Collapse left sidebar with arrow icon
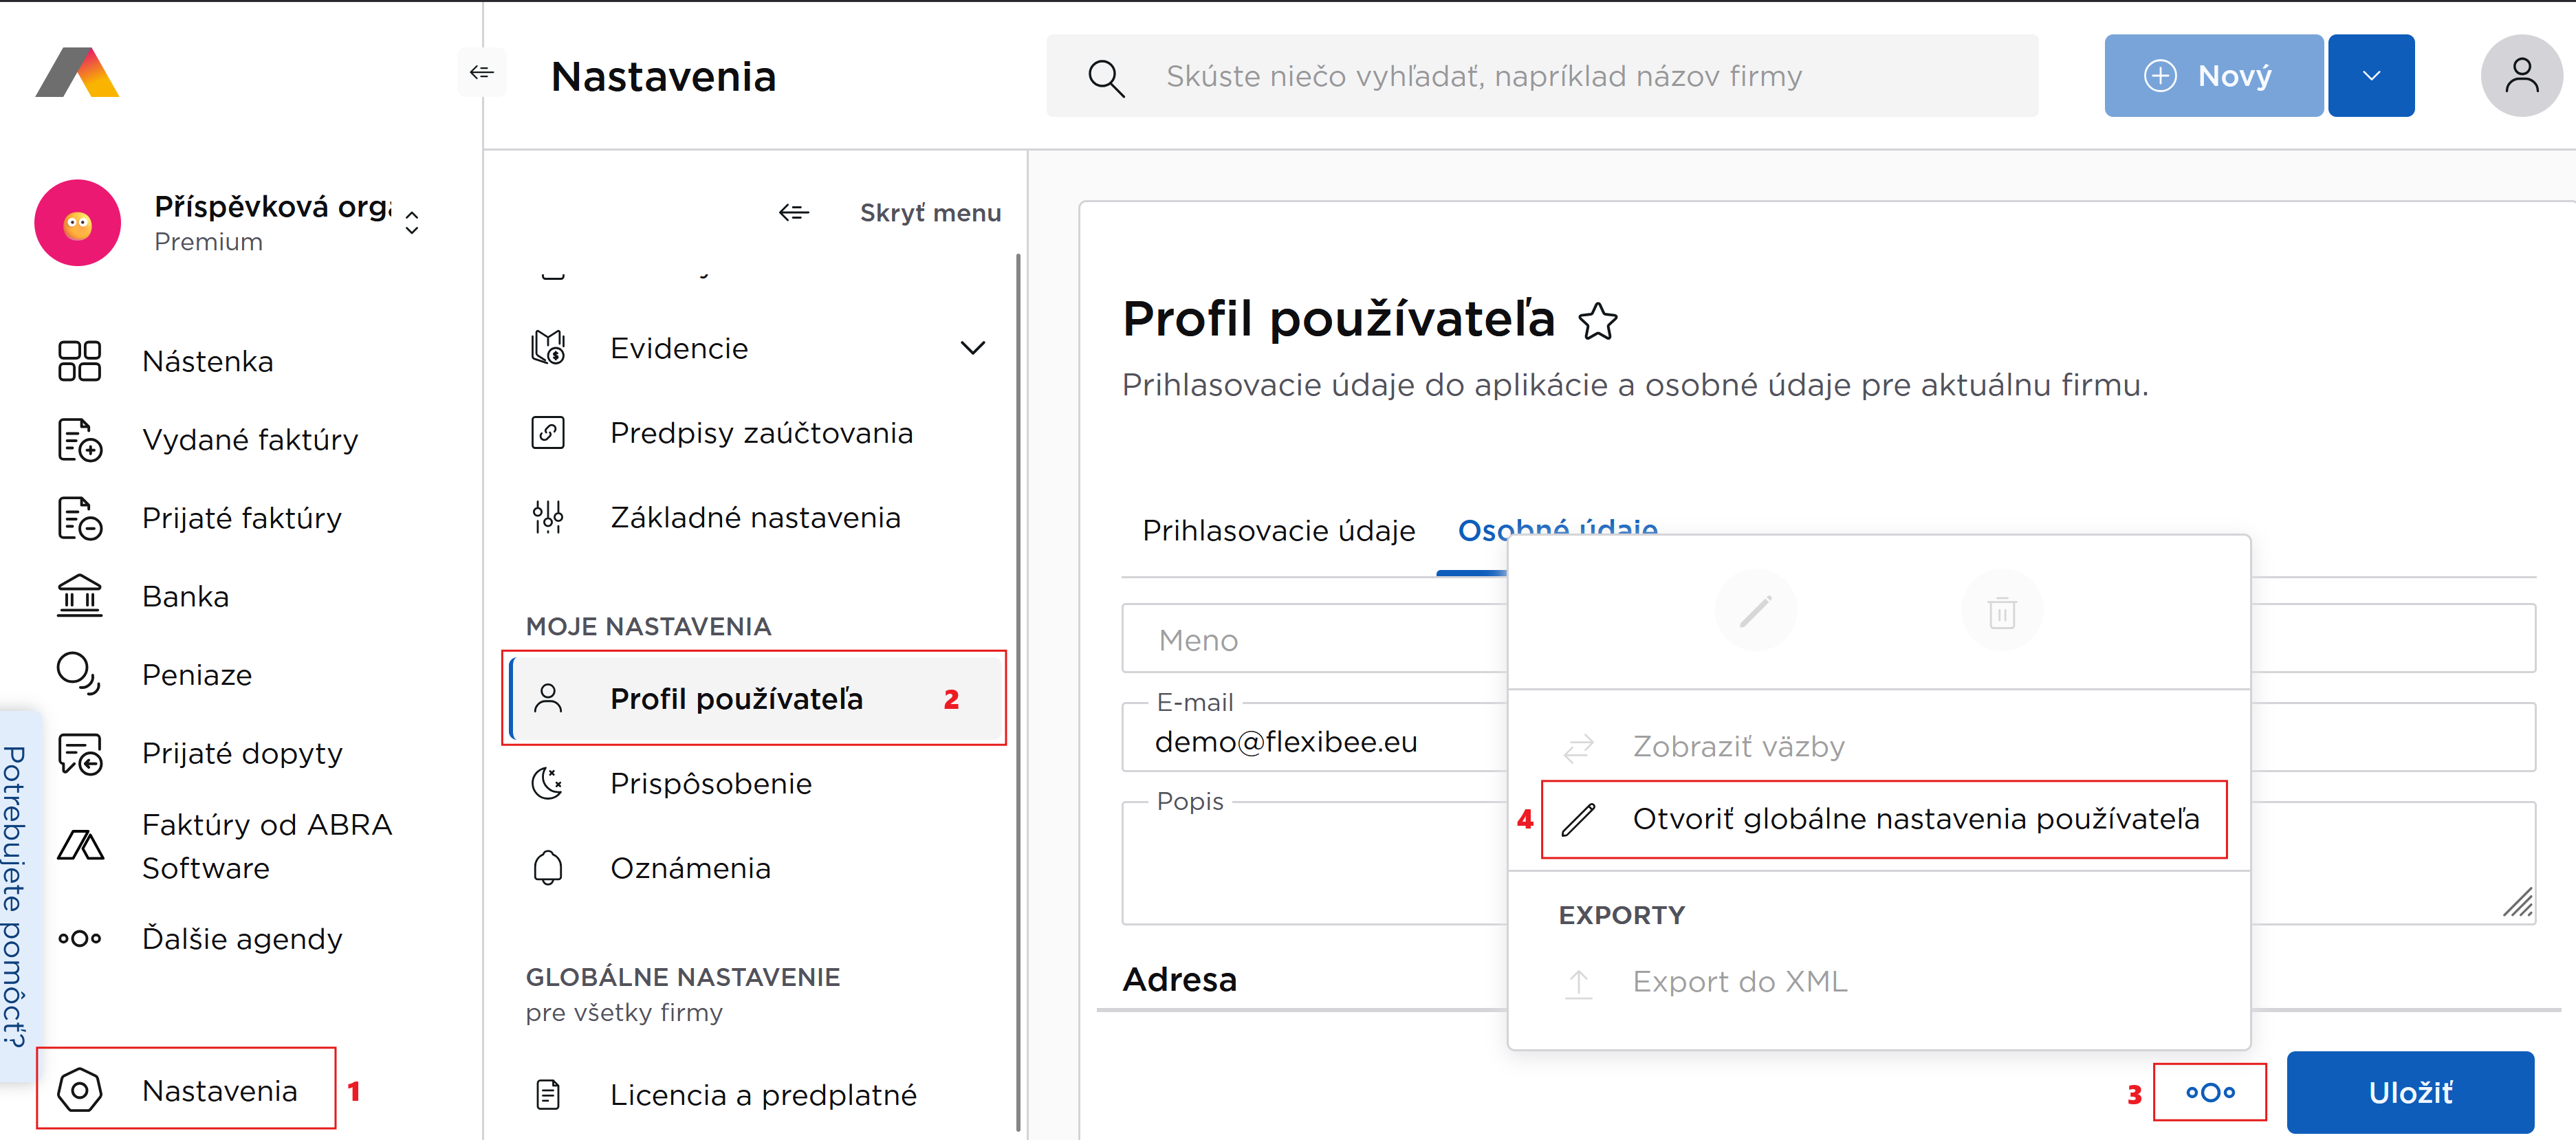 (481, 72)
